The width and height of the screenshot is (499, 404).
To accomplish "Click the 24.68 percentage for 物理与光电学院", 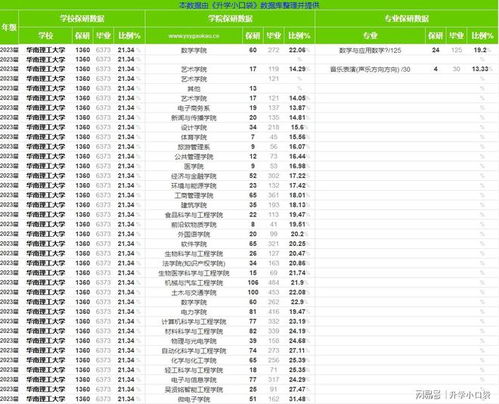I will 297,341.
